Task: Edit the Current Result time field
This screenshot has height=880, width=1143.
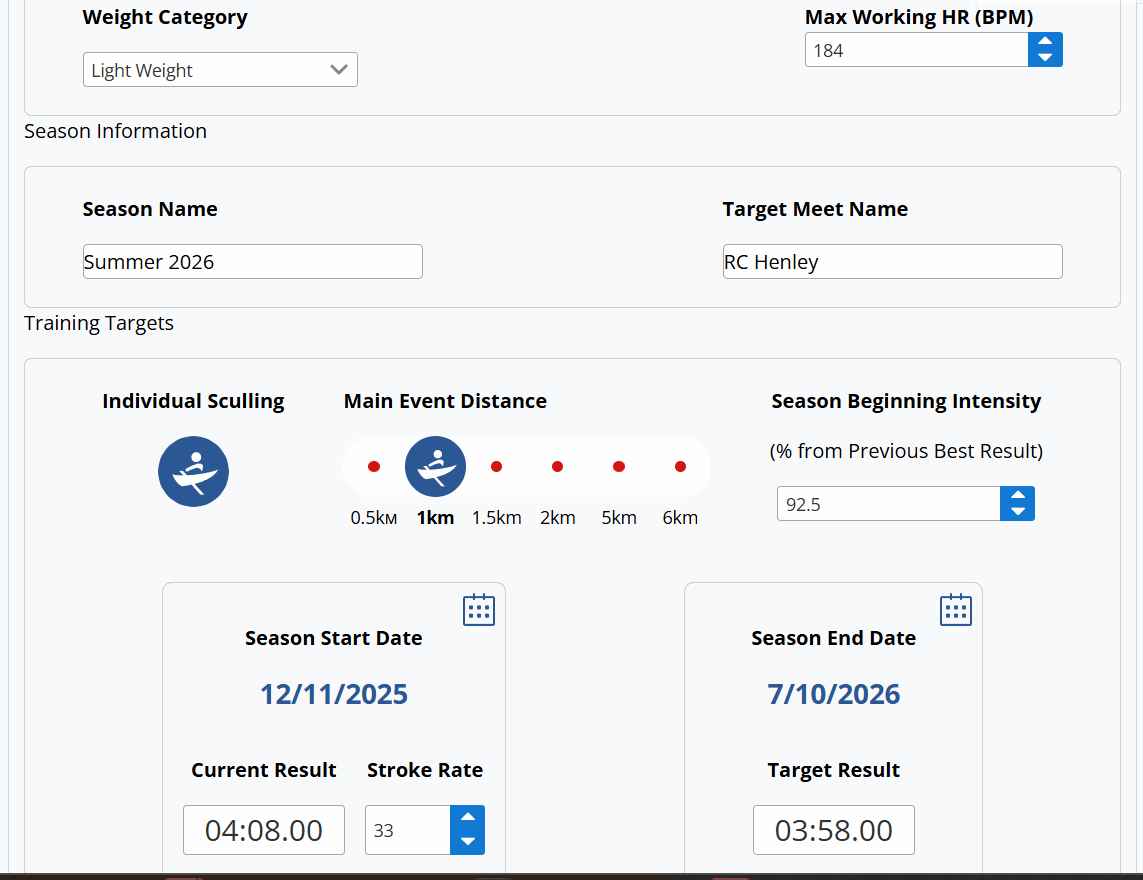Action: point(264,830)
